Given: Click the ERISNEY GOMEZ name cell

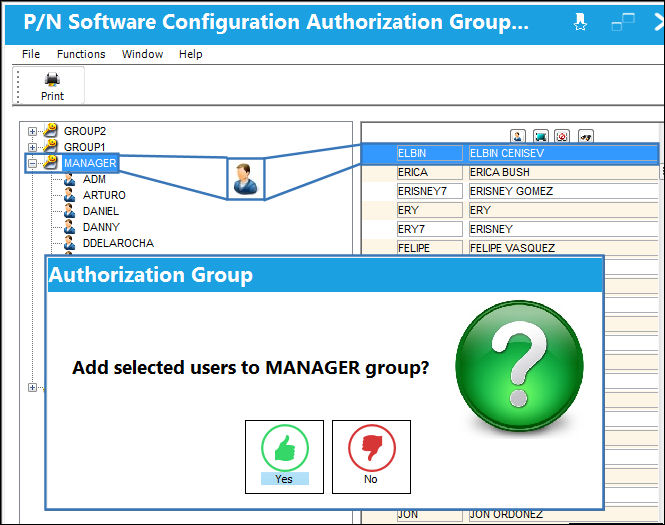Looking at the screenshot, I should 563,191.
